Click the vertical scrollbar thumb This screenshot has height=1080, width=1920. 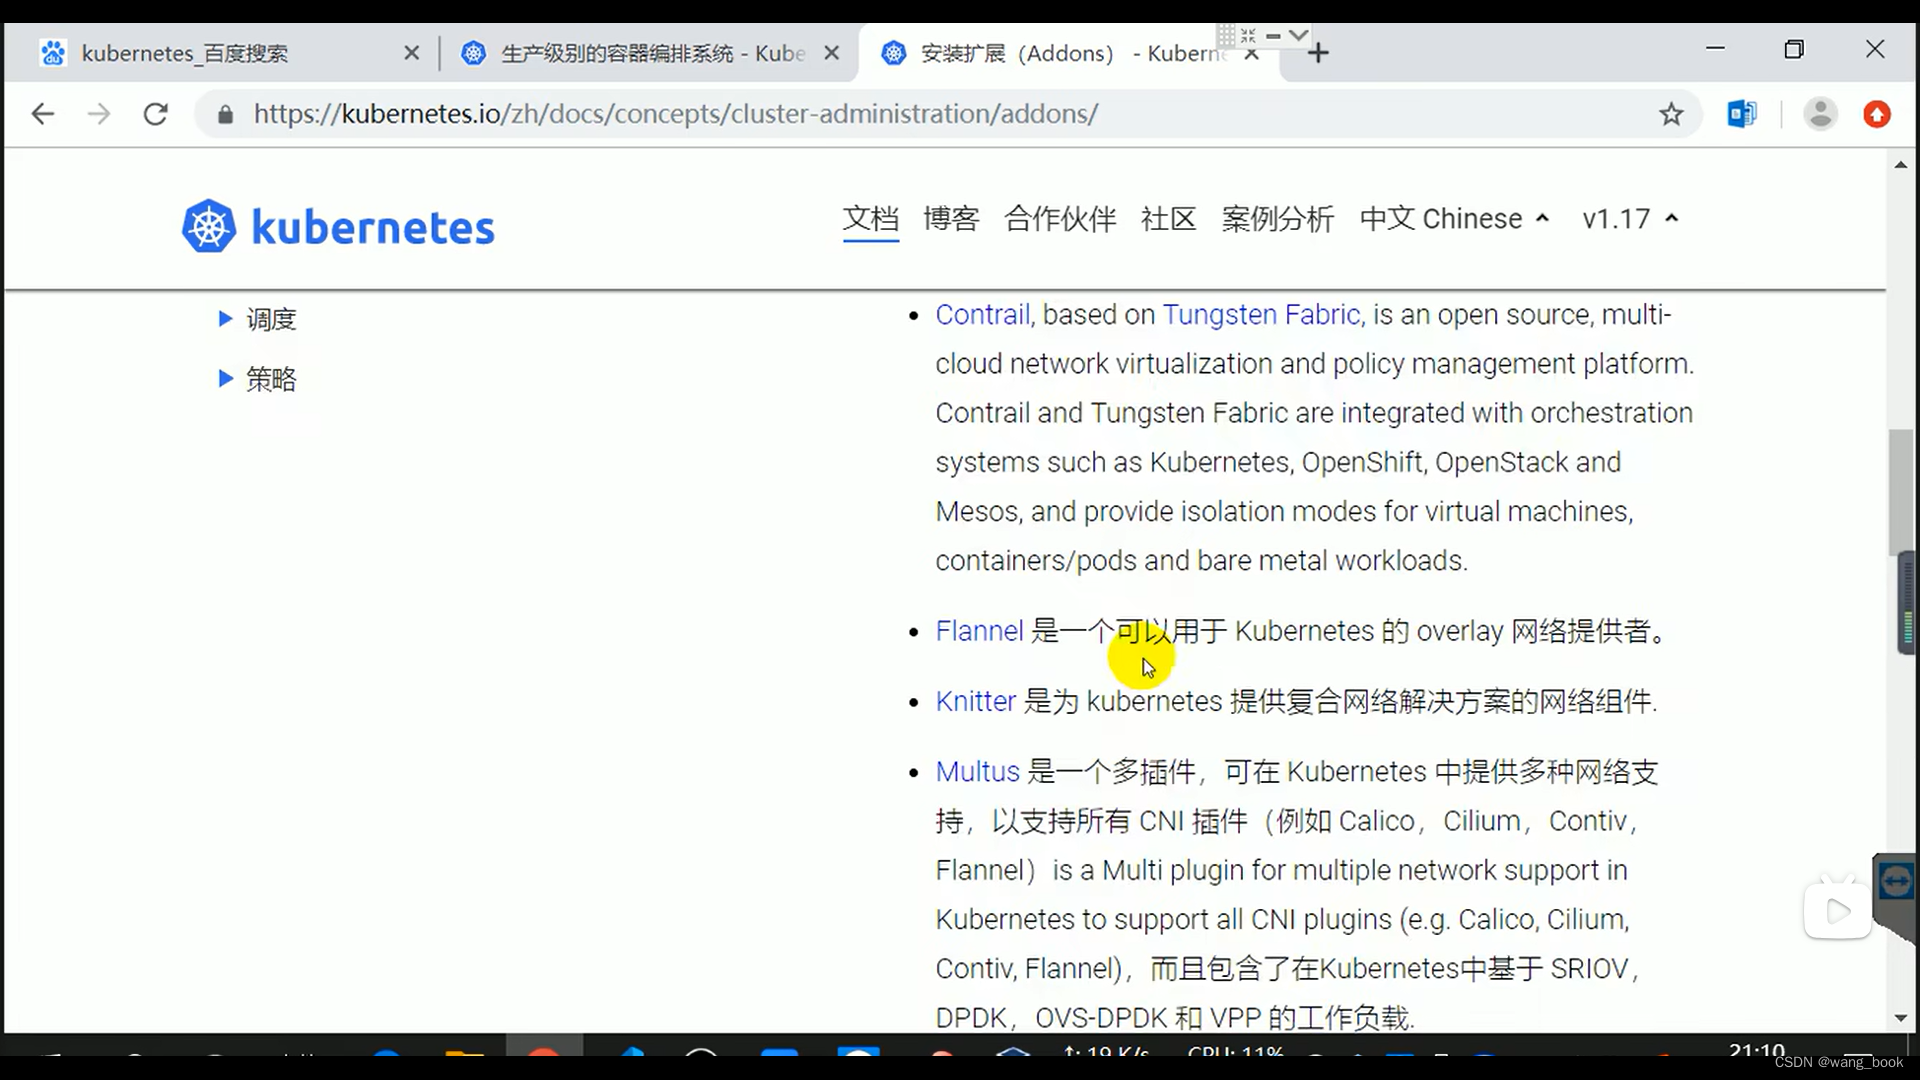[1900, 491]
